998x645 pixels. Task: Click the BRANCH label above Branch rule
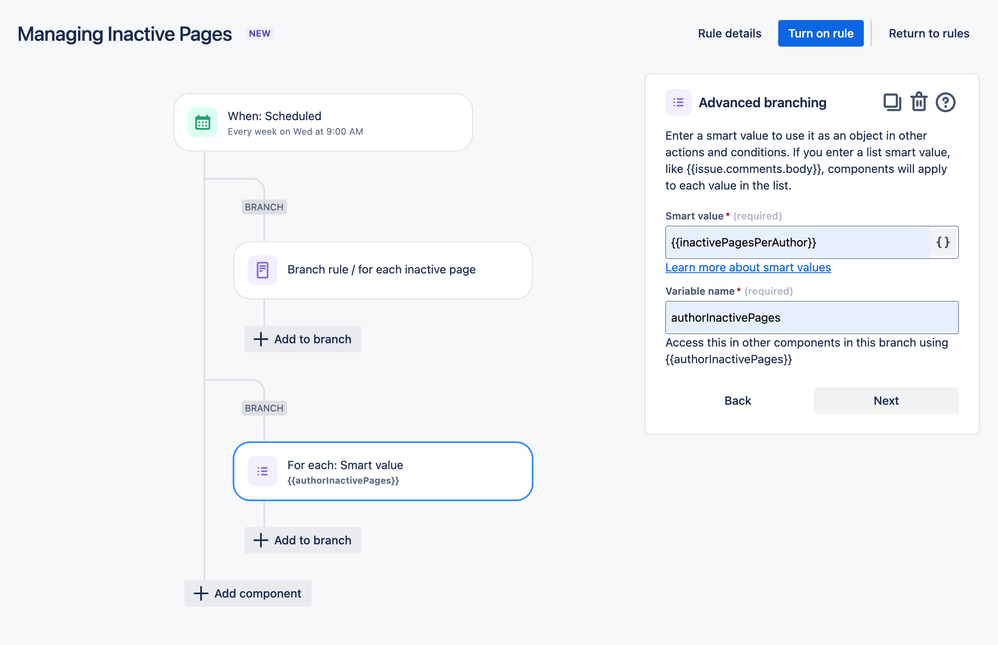click(264, 207)
